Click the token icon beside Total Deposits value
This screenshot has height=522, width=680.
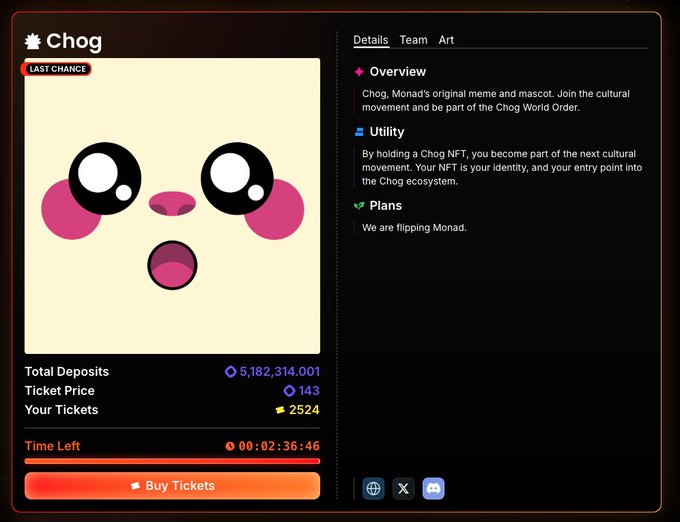[x=231, y=372]
